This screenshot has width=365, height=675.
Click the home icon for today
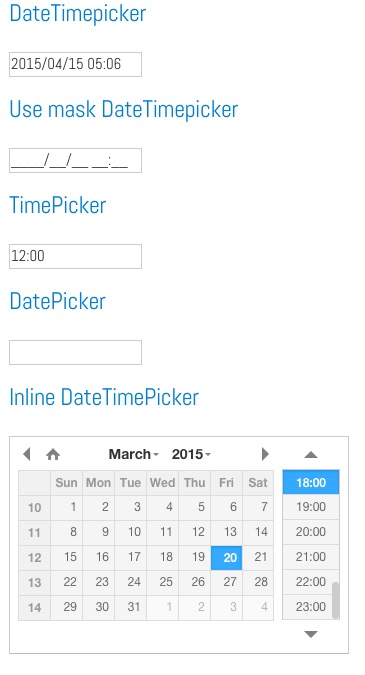[x=53, y=454]
